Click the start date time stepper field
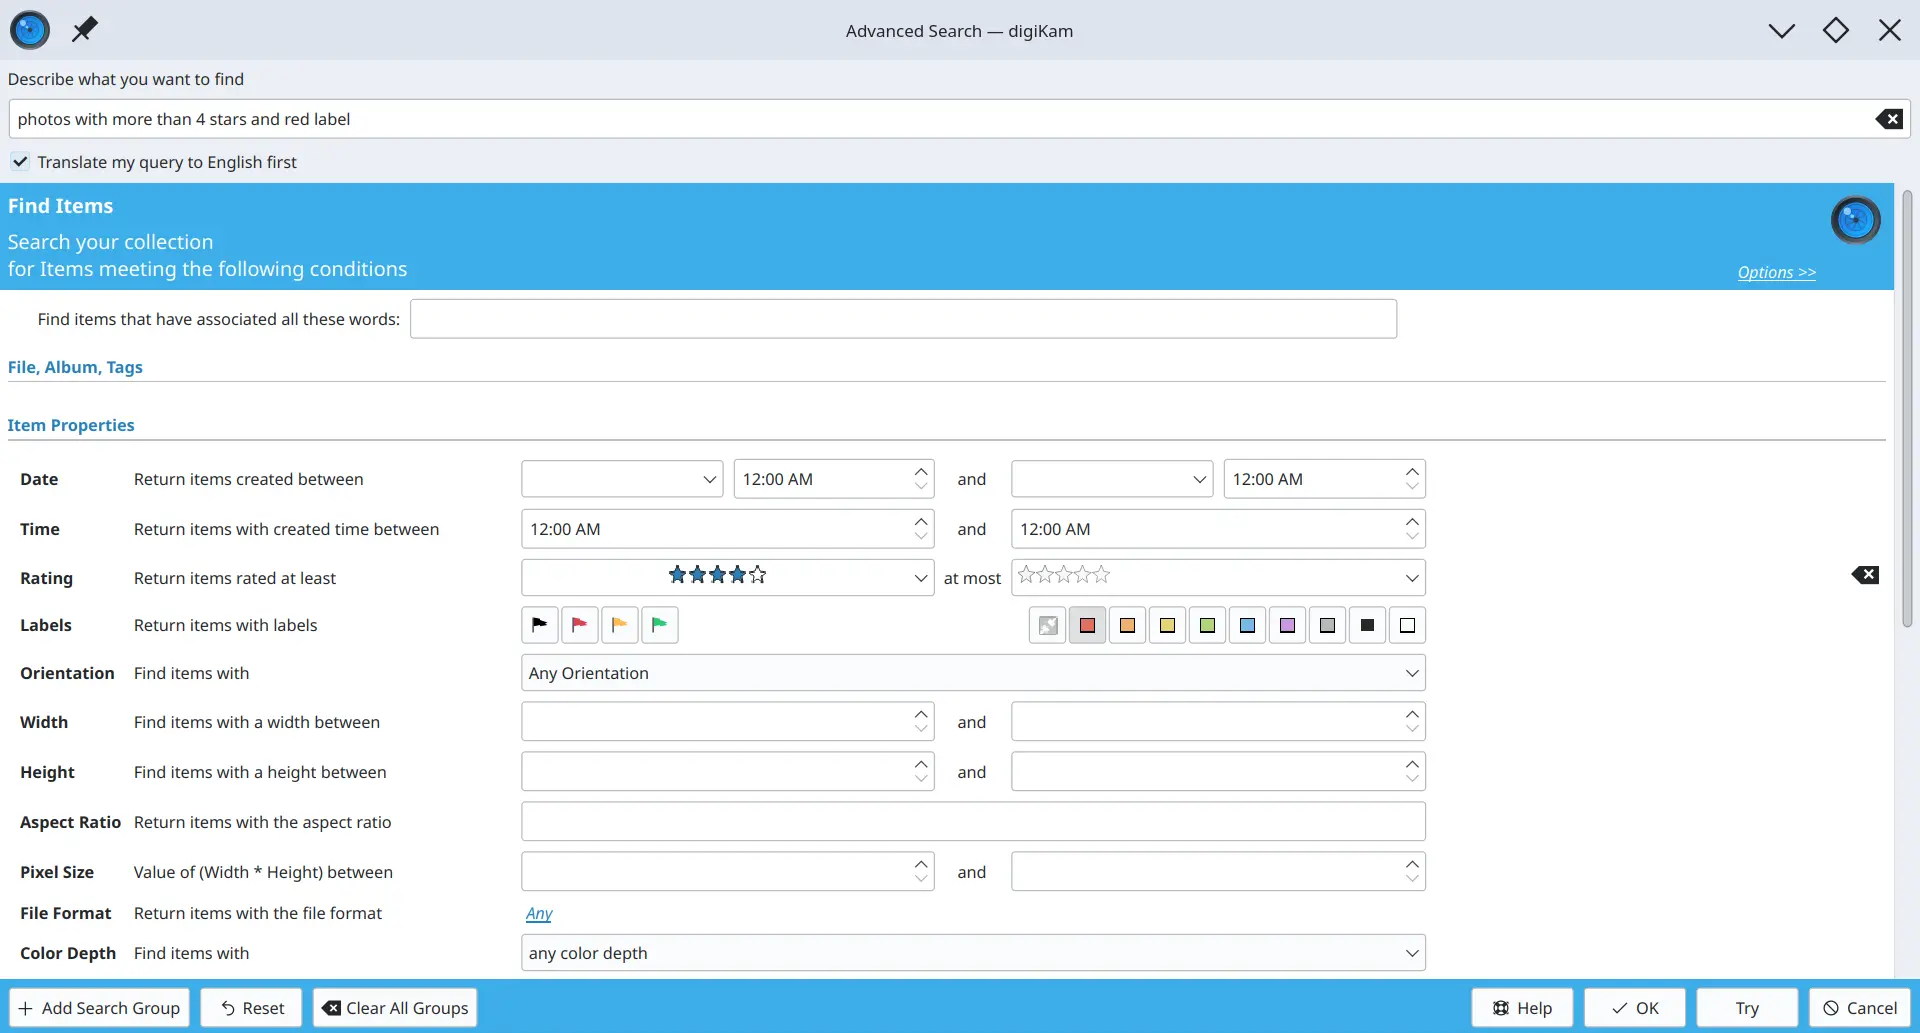The width and height of the screenshot is (1920, 1033). pos(834,479)
